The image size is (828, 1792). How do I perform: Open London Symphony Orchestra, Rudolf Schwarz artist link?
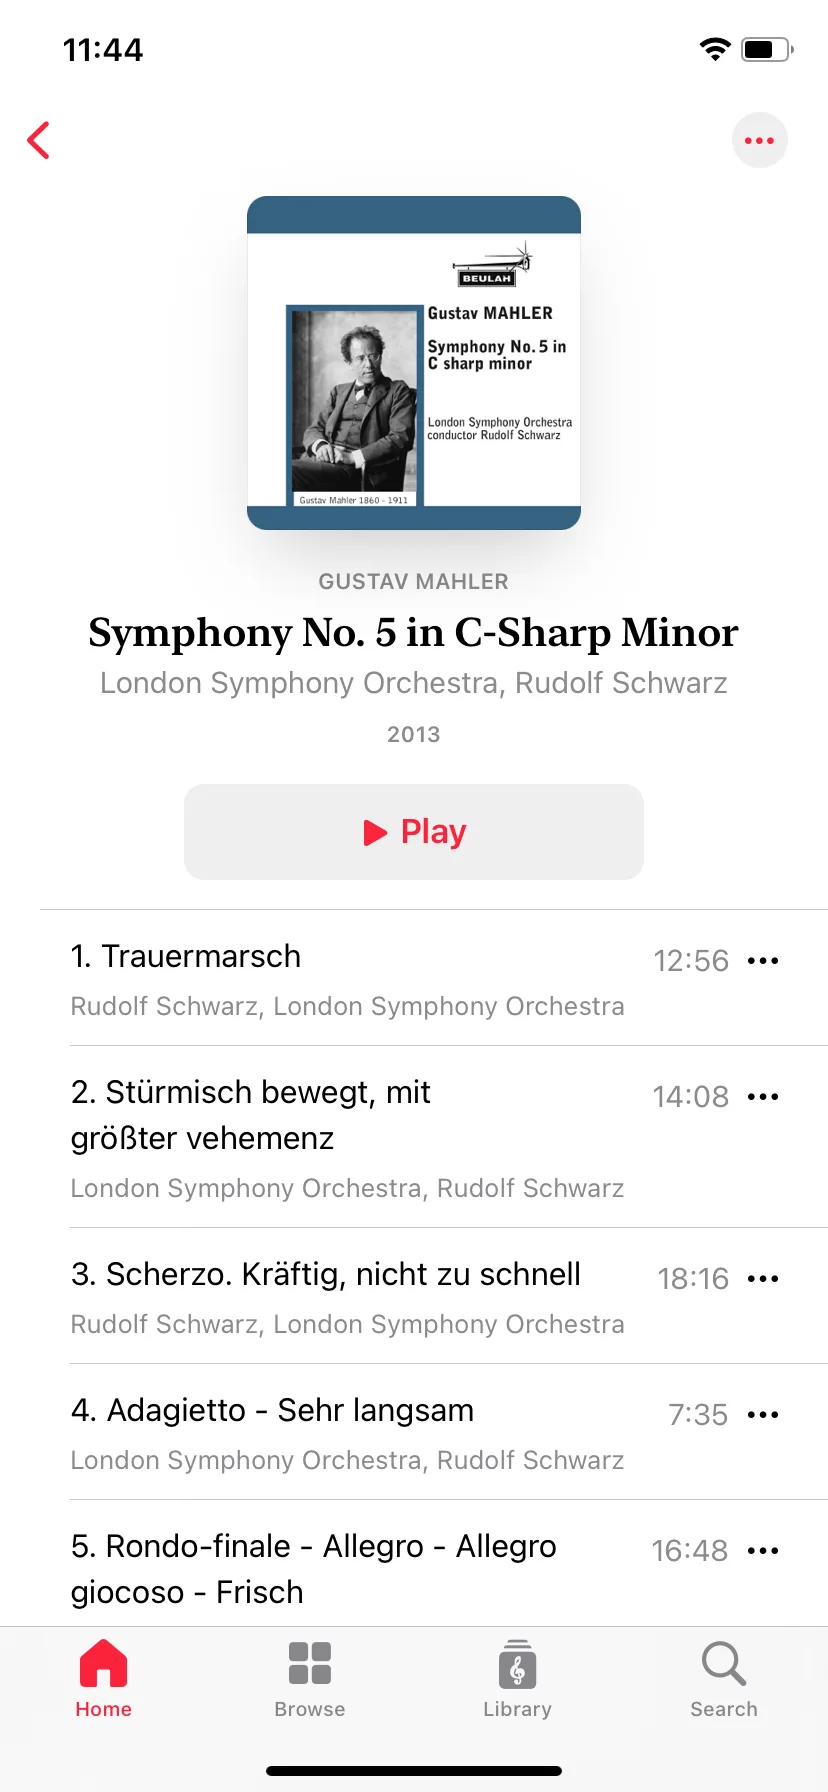coord(414,683)
